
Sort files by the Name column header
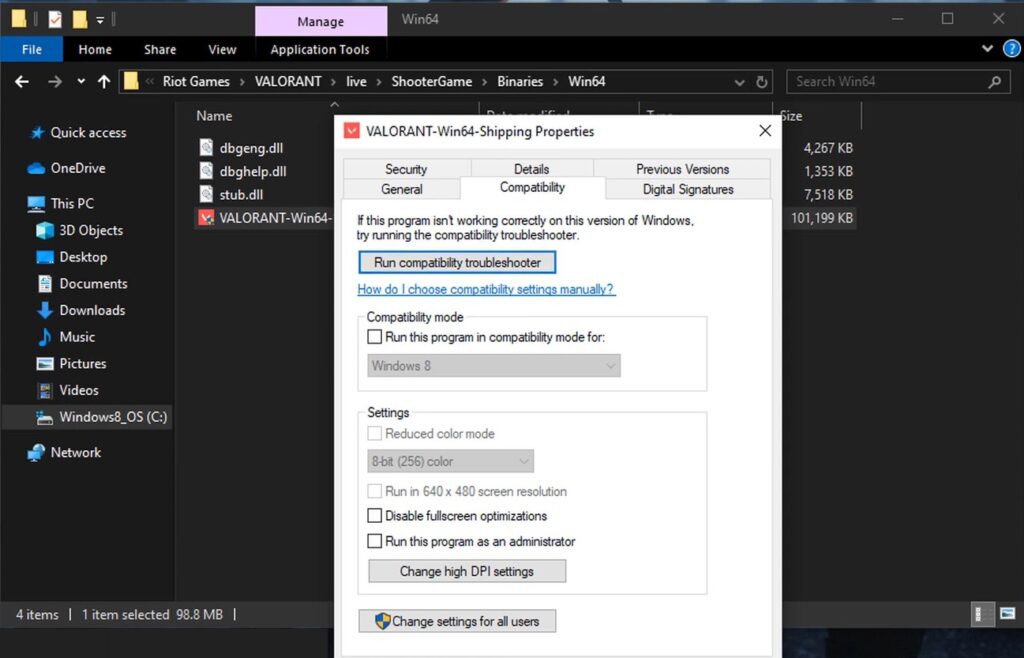point(214,116)
